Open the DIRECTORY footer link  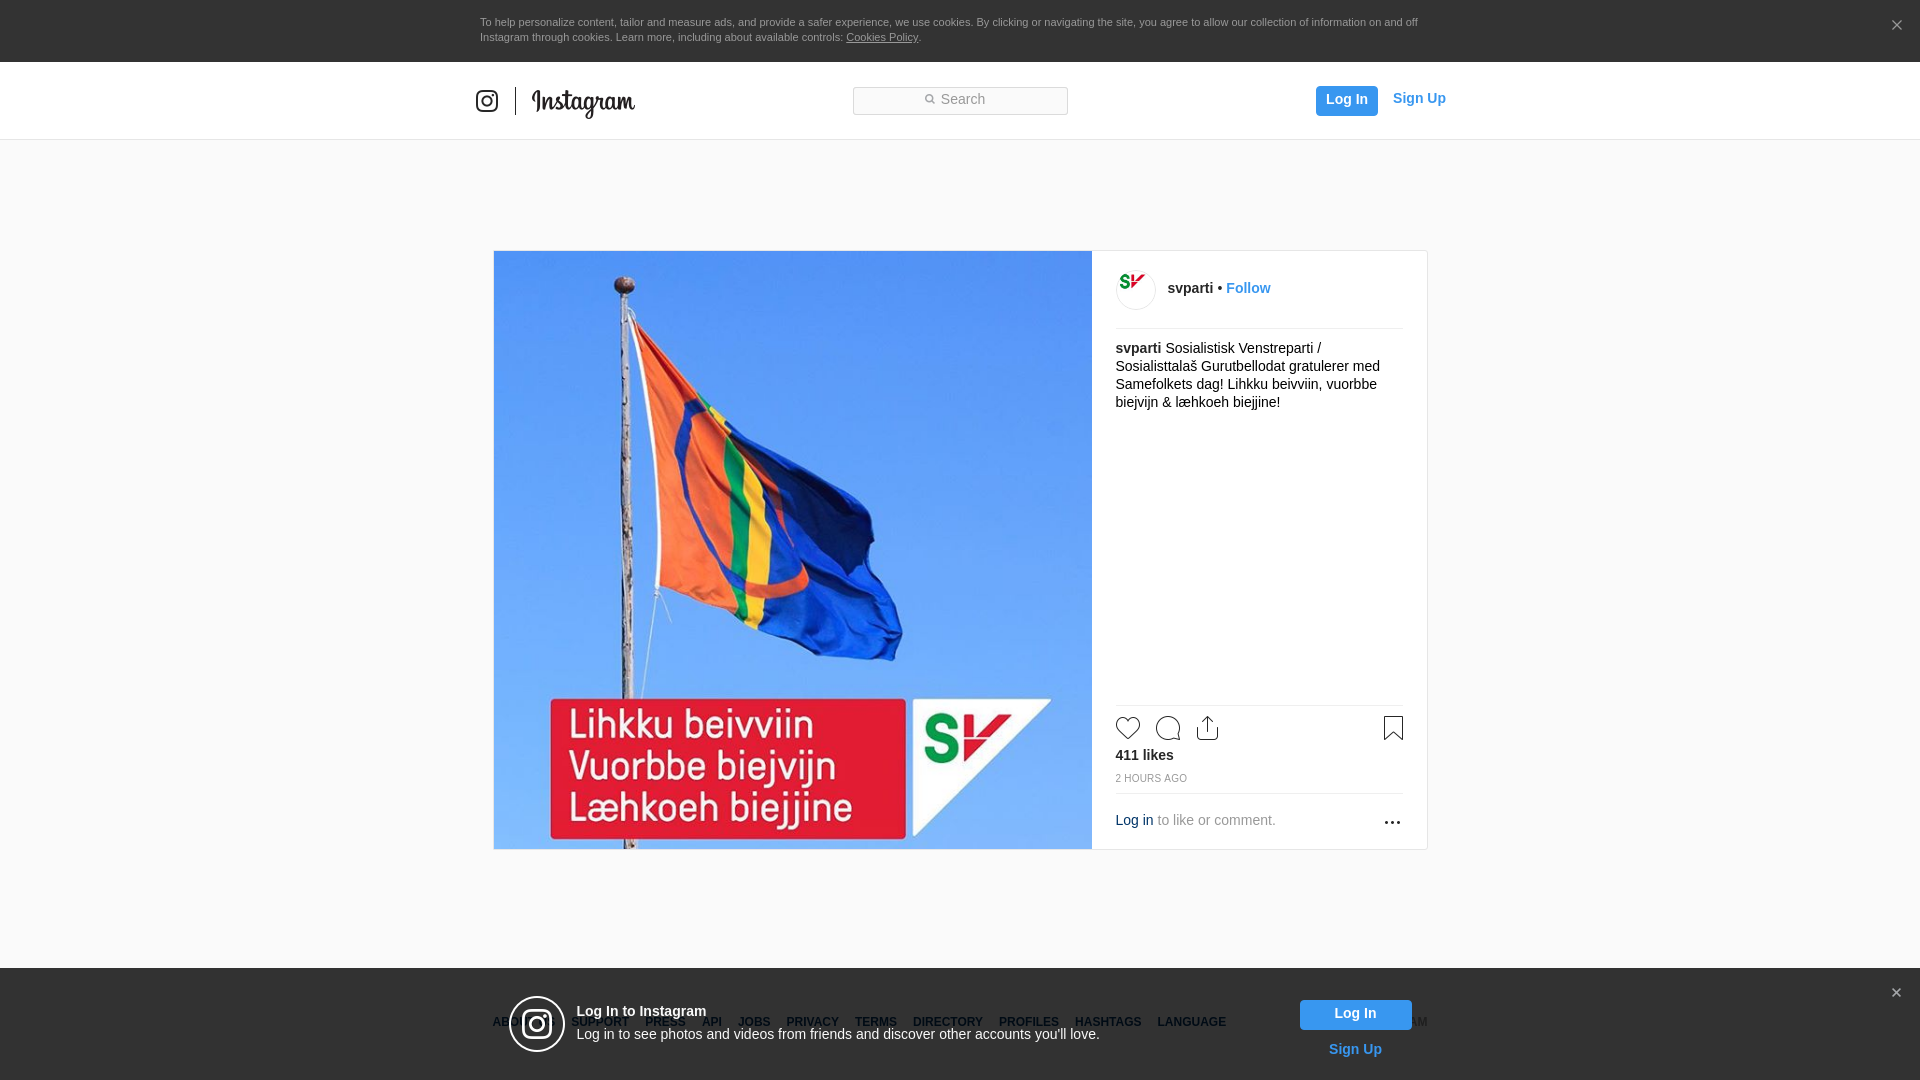pyautogui.click(x=947, y=1022)
